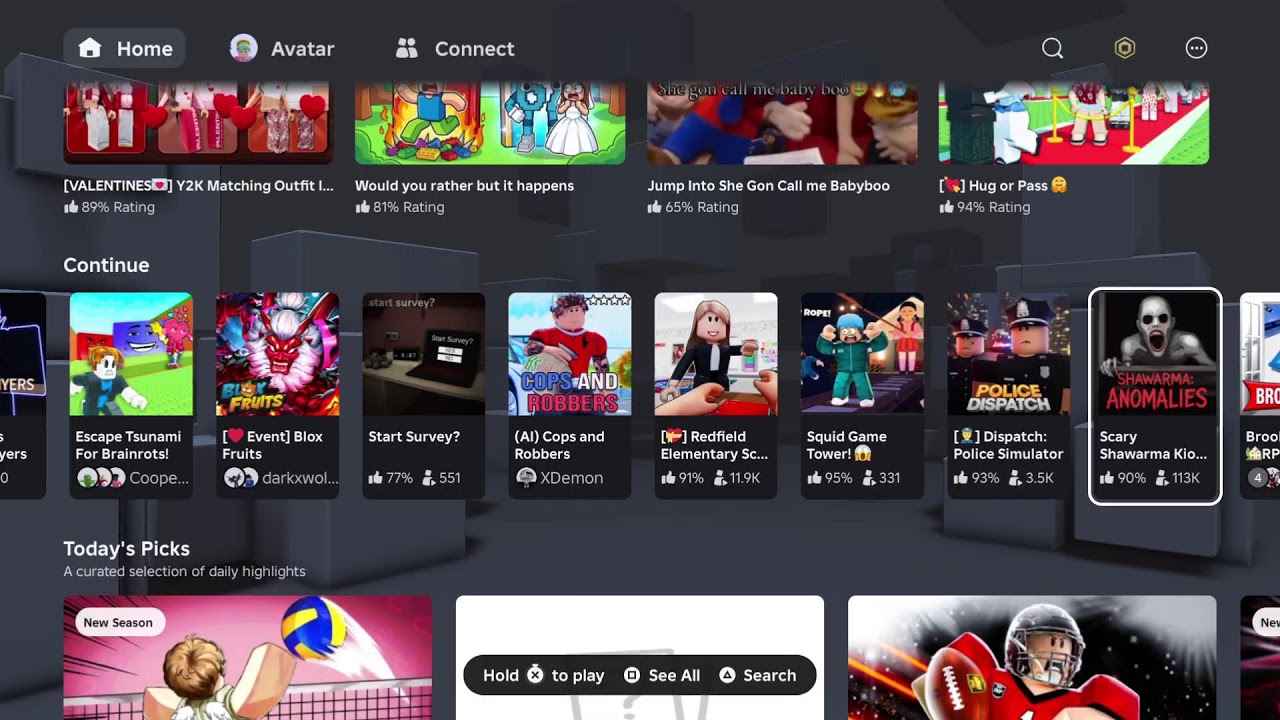Click player count icon on Redfield Elementary card

click(x=721, y=478)
